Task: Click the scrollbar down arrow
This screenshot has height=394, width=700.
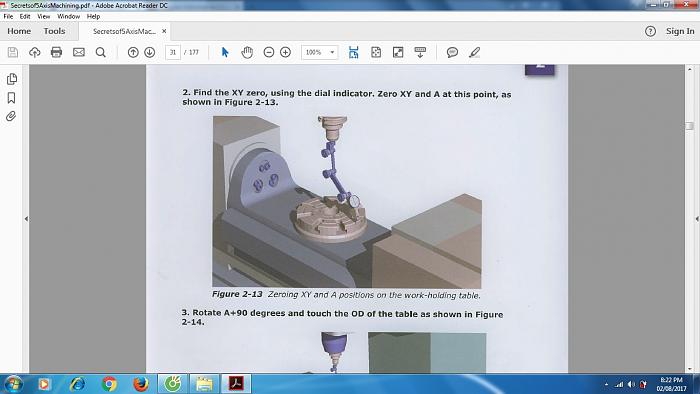Action: tap(690, 369)
